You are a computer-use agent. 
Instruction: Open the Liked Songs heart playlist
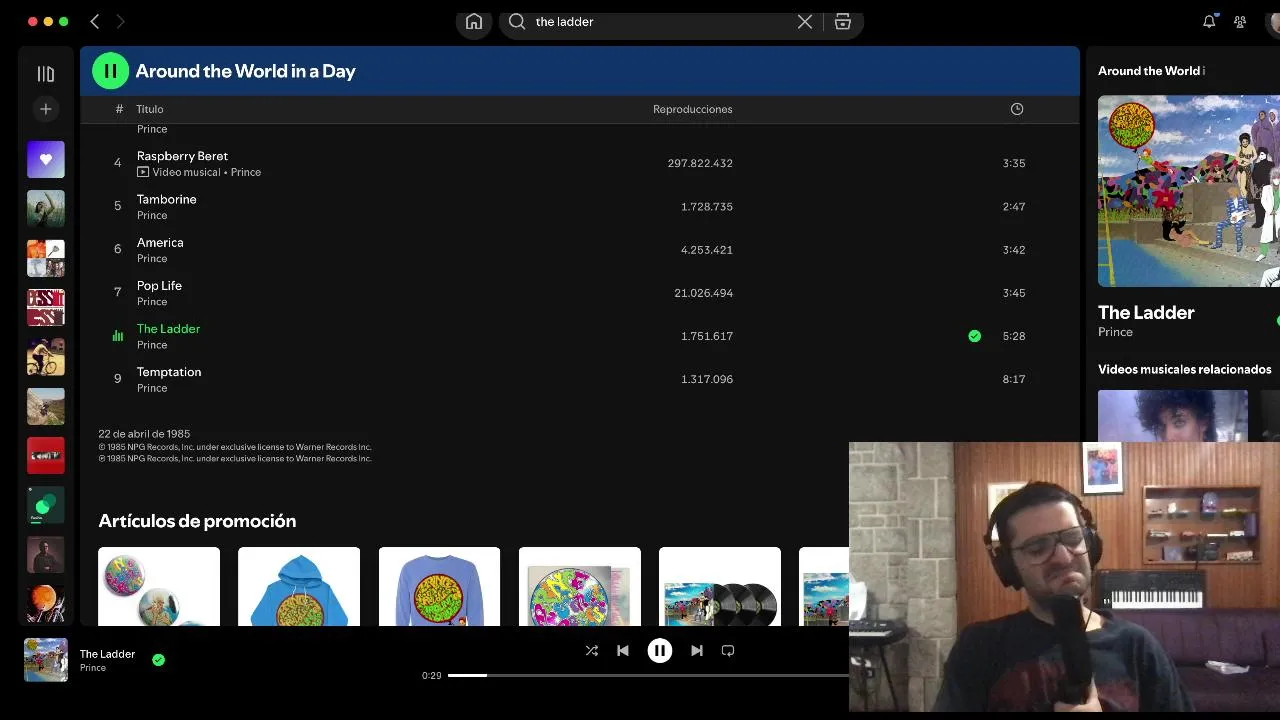coord(46,160)
